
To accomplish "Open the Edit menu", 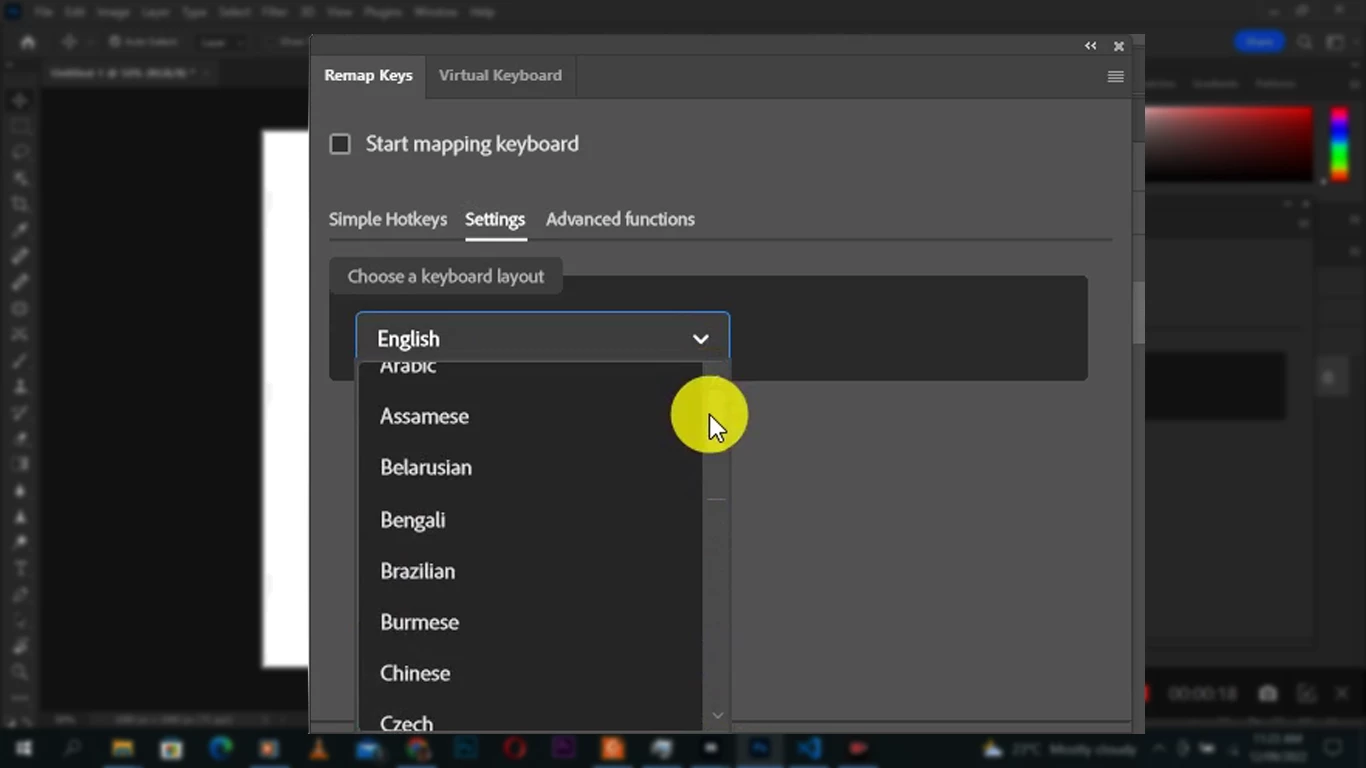I will coord(76,12).
